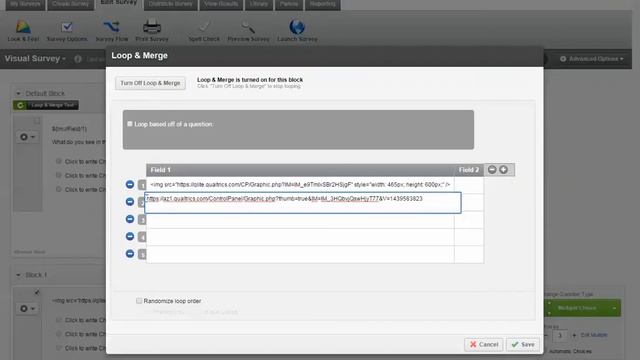Image resolution: width=640 pixels, height=360 pixels.
Task: Switch to Library tab
Action: 259,4
